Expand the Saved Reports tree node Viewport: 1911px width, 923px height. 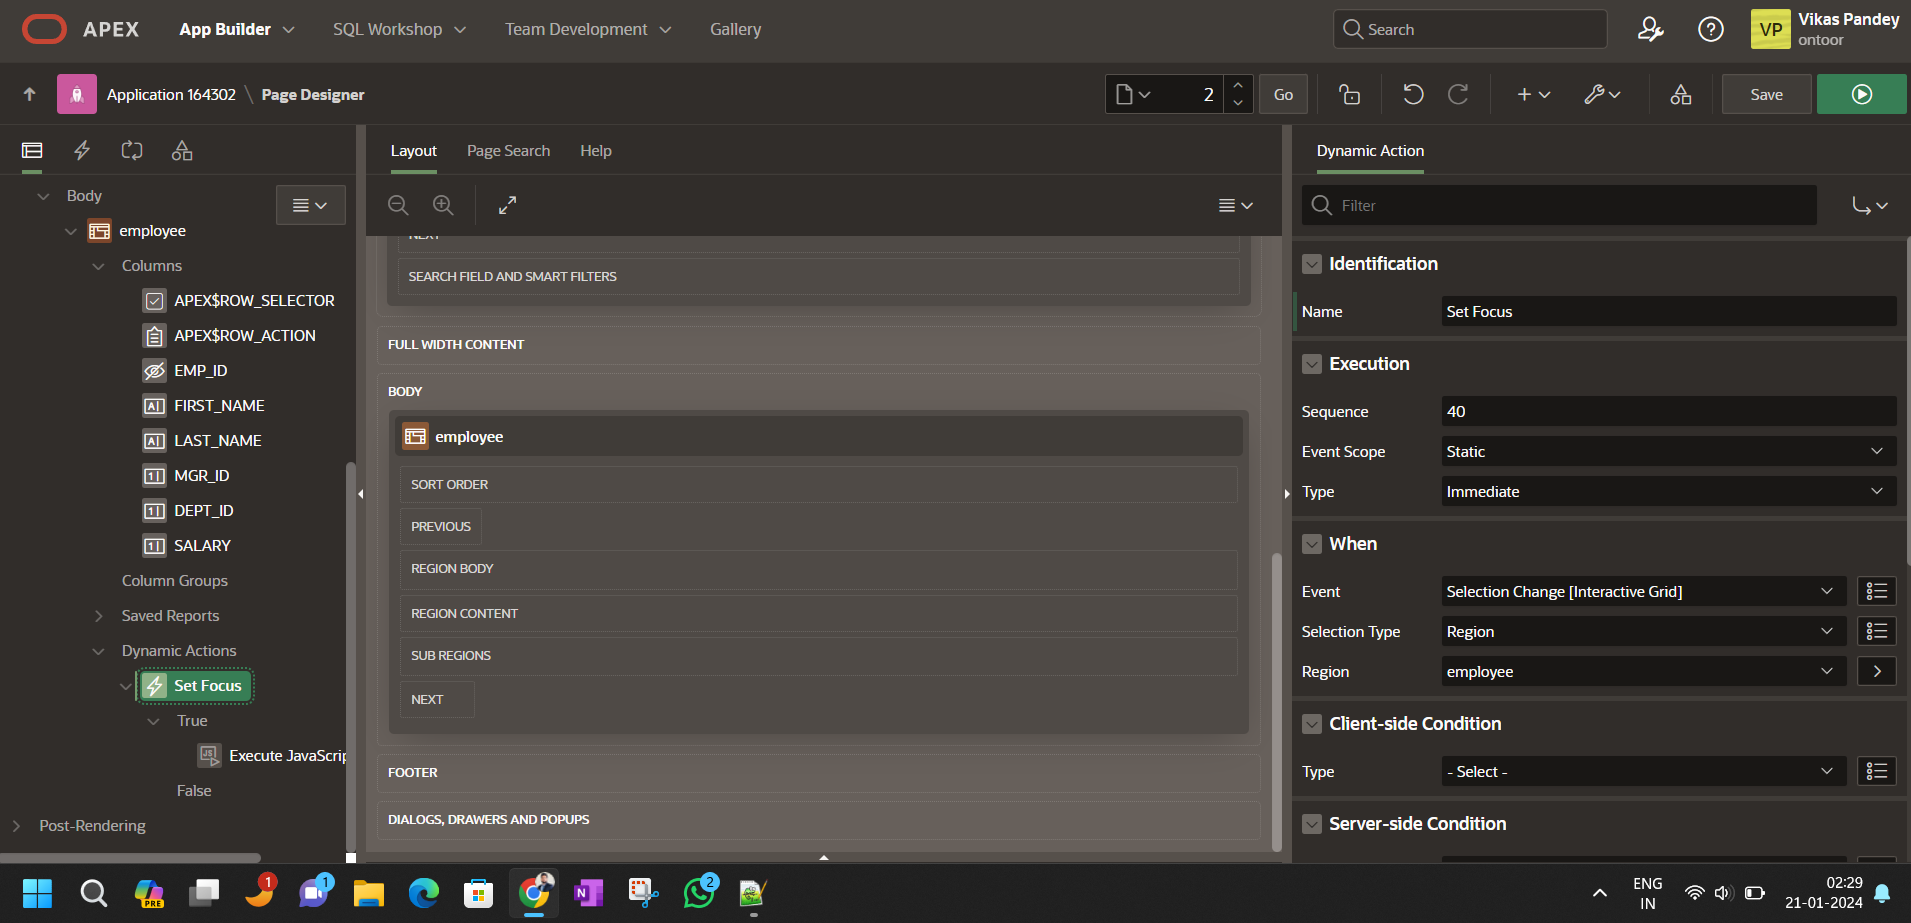point(98,616)
